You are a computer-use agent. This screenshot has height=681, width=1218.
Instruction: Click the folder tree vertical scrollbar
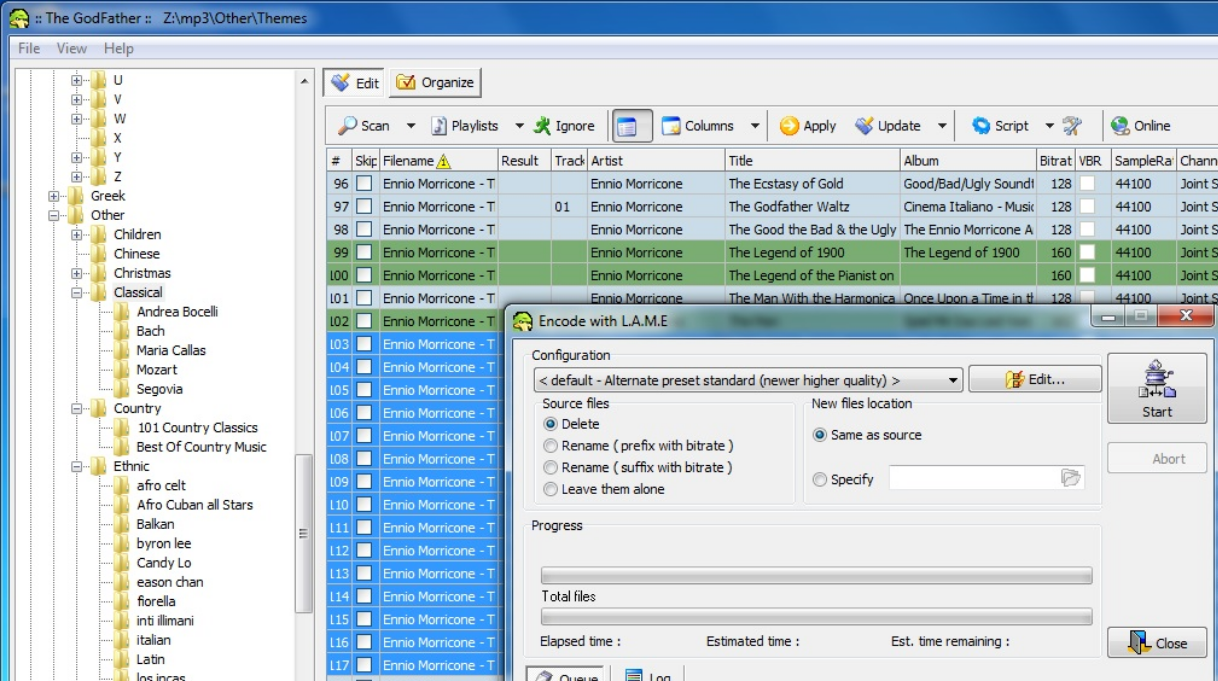(x=304, y=533)
